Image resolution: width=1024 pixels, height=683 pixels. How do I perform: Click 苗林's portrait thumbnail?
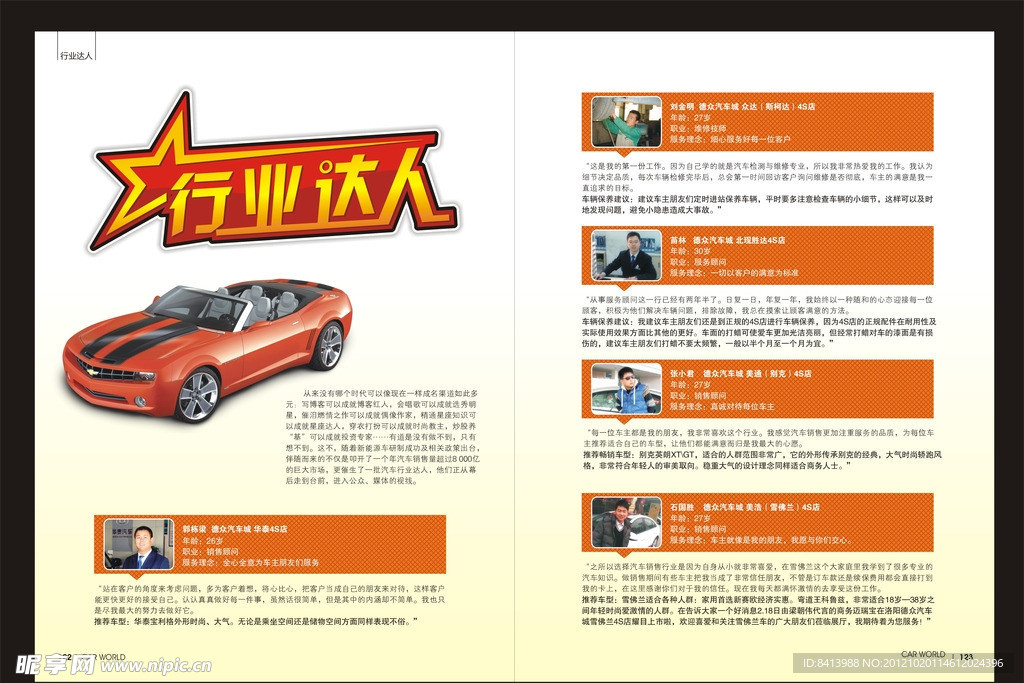point(626,255)
